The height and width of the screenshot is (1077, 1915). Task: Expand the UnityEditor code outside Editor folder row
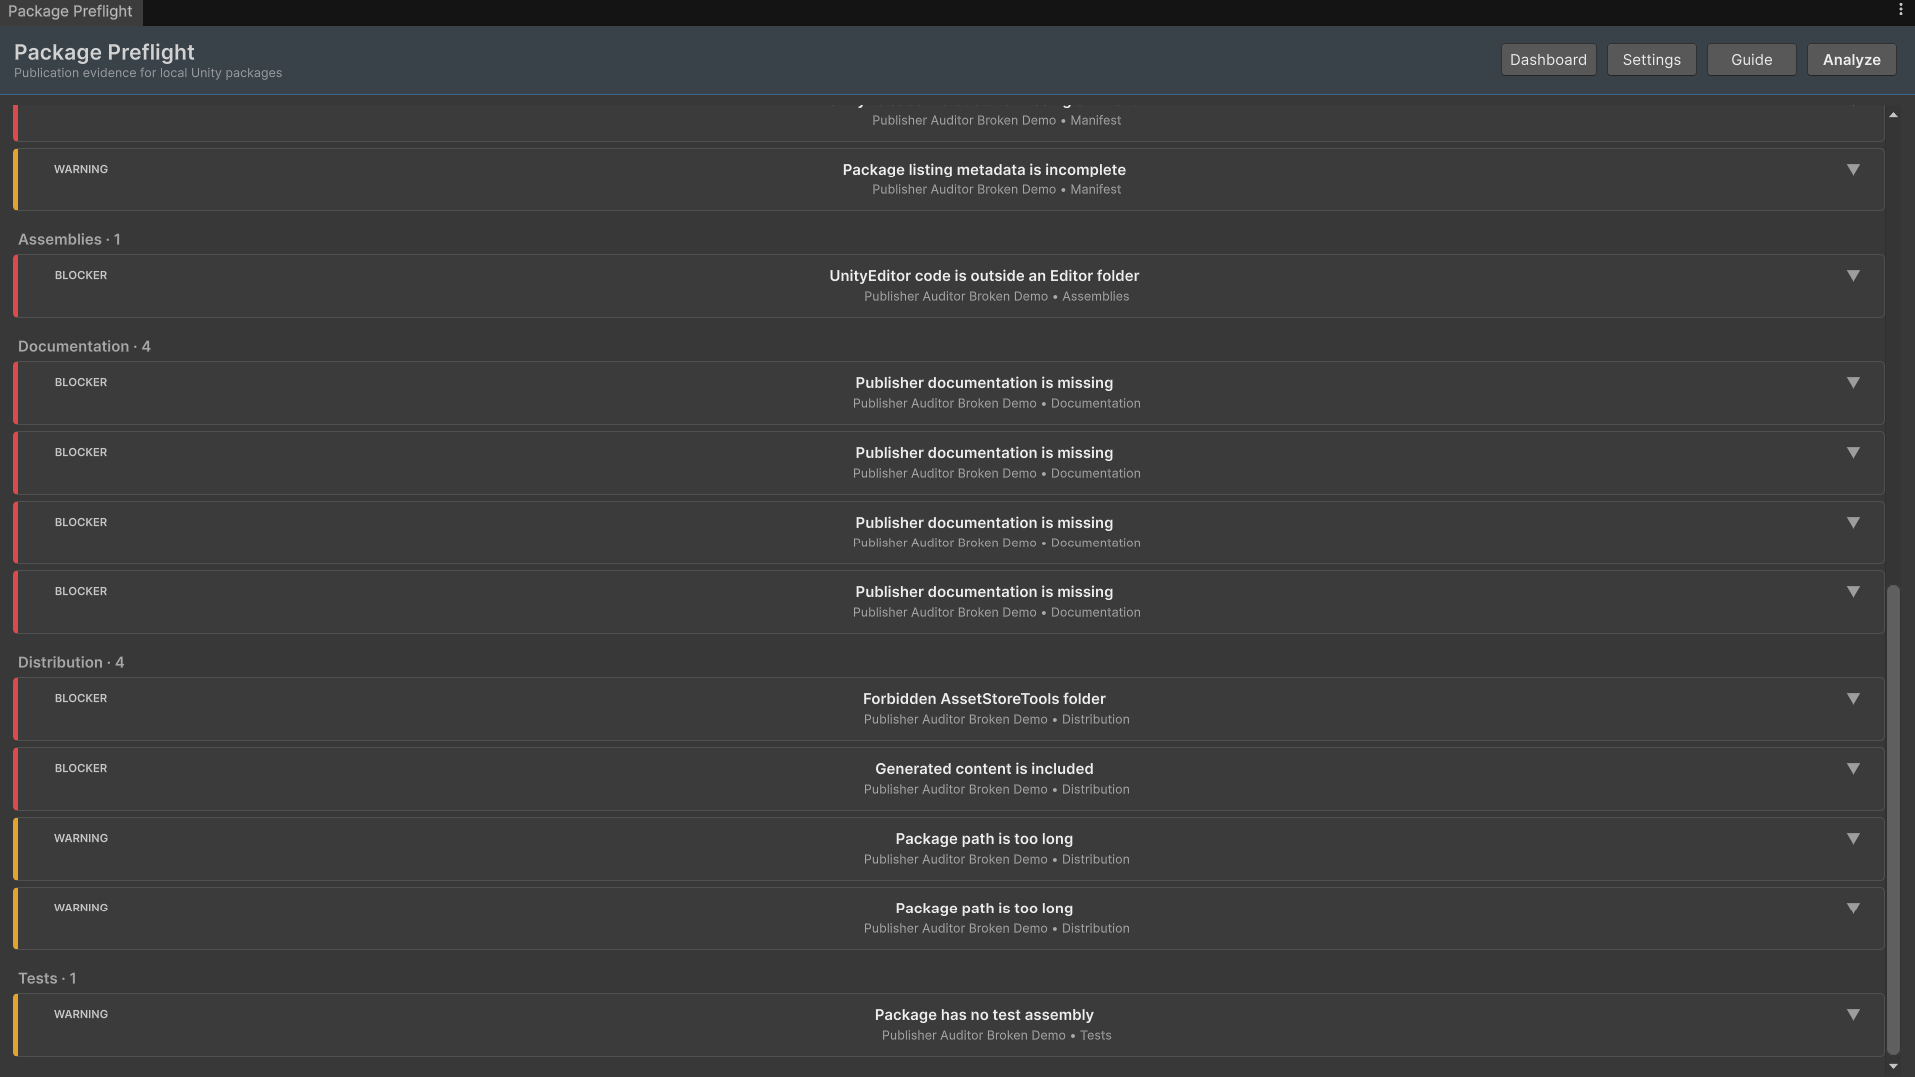(x=1853, y=276)
